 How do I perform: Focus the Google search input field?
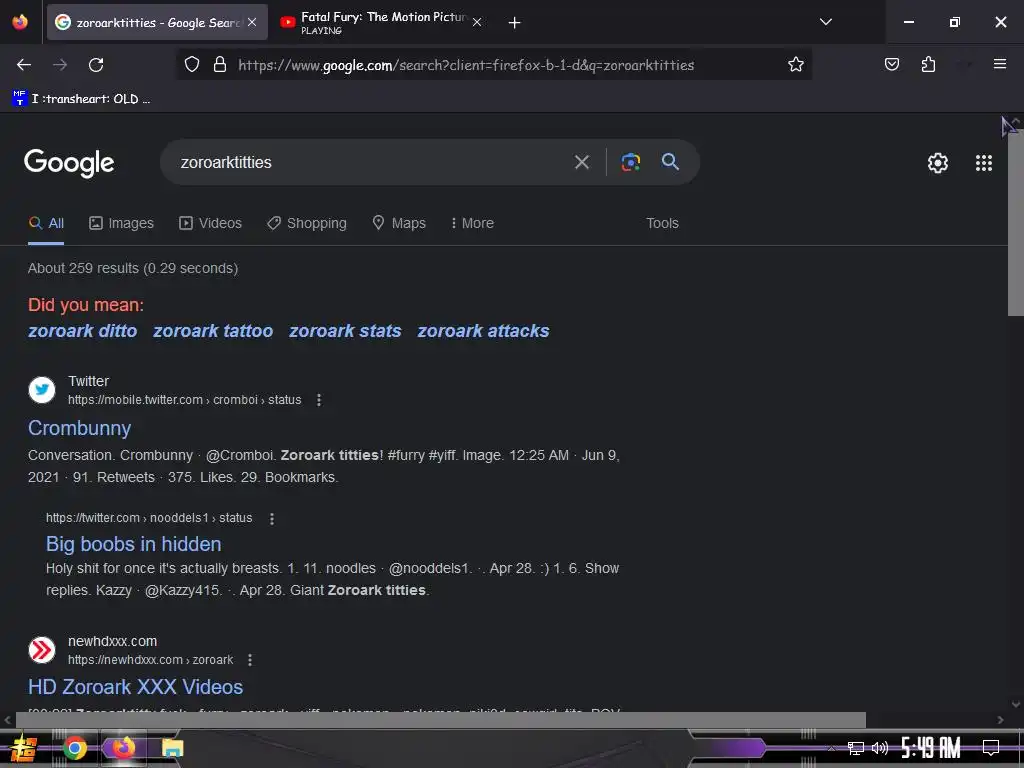[372, 163]
